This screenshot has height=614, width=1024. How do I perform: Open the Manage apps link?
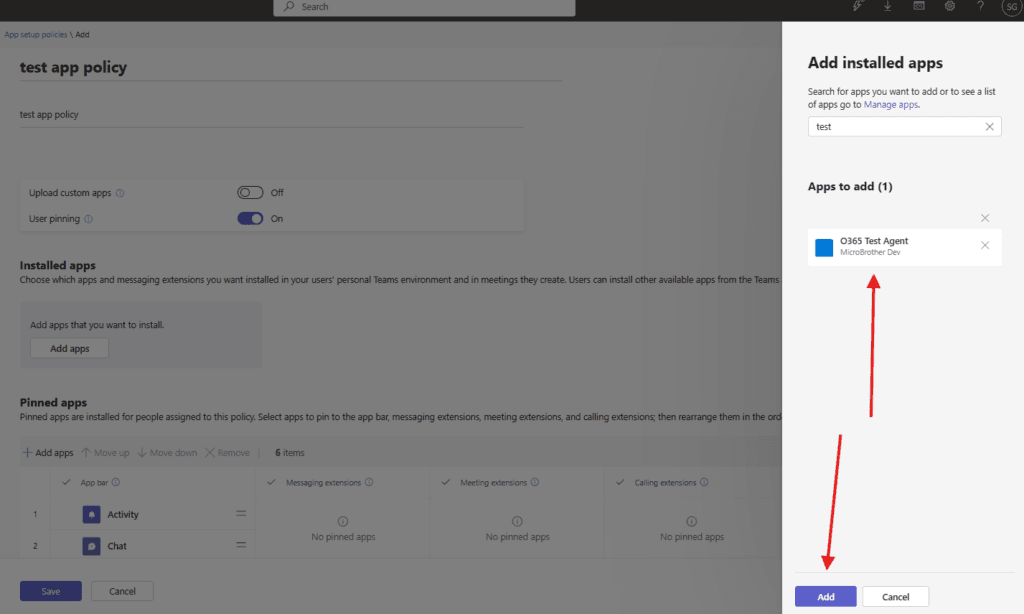[x=892, y=104]
